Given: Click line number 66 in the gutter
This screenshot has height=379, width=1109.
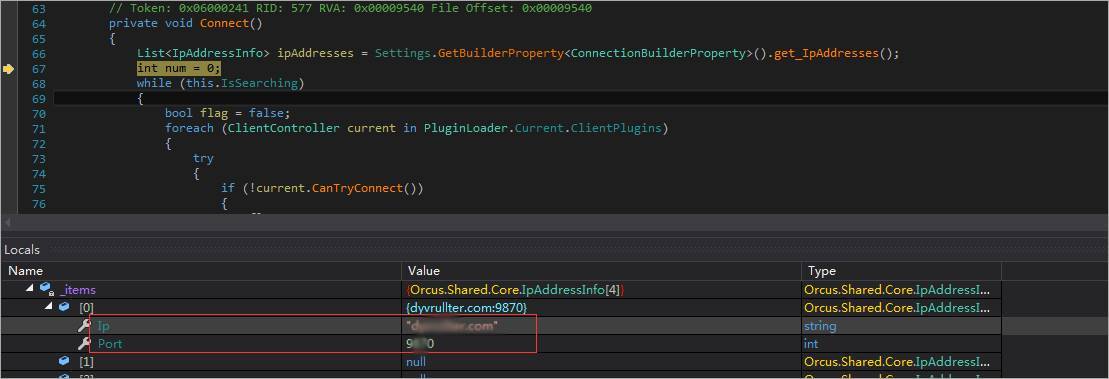Looking at the screenshot, I should 39,54.
